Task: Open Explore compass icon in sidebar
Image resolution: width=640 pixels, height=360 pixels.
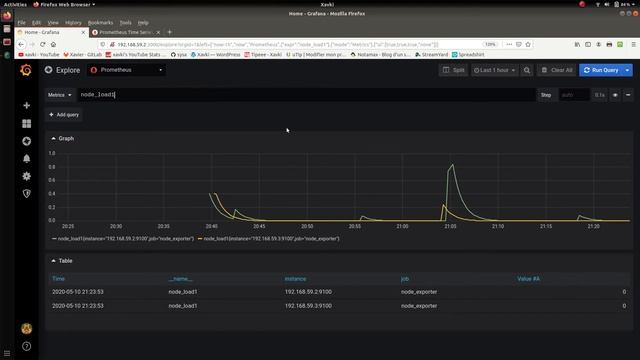Action: 27,141
